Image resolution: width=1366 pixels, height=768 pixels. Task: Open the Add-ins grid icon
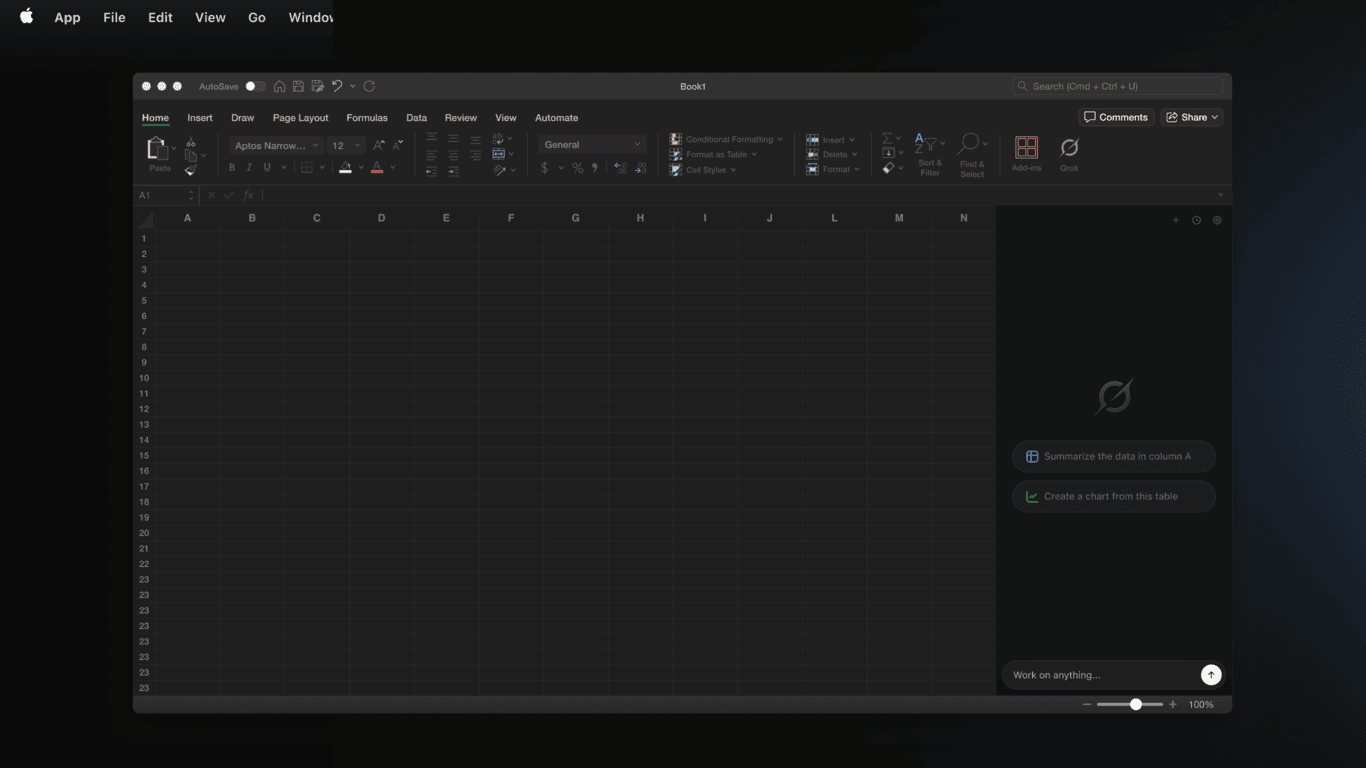coord(1026,148)
